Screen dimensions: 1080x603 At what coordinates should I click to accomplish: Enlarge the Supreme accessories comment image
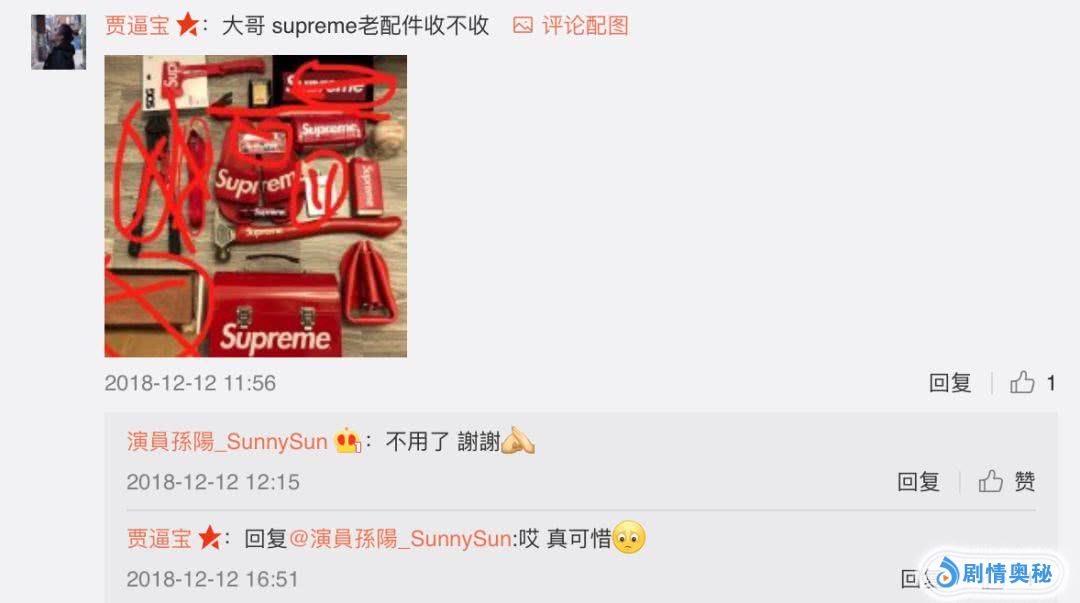tap(256, 206)
